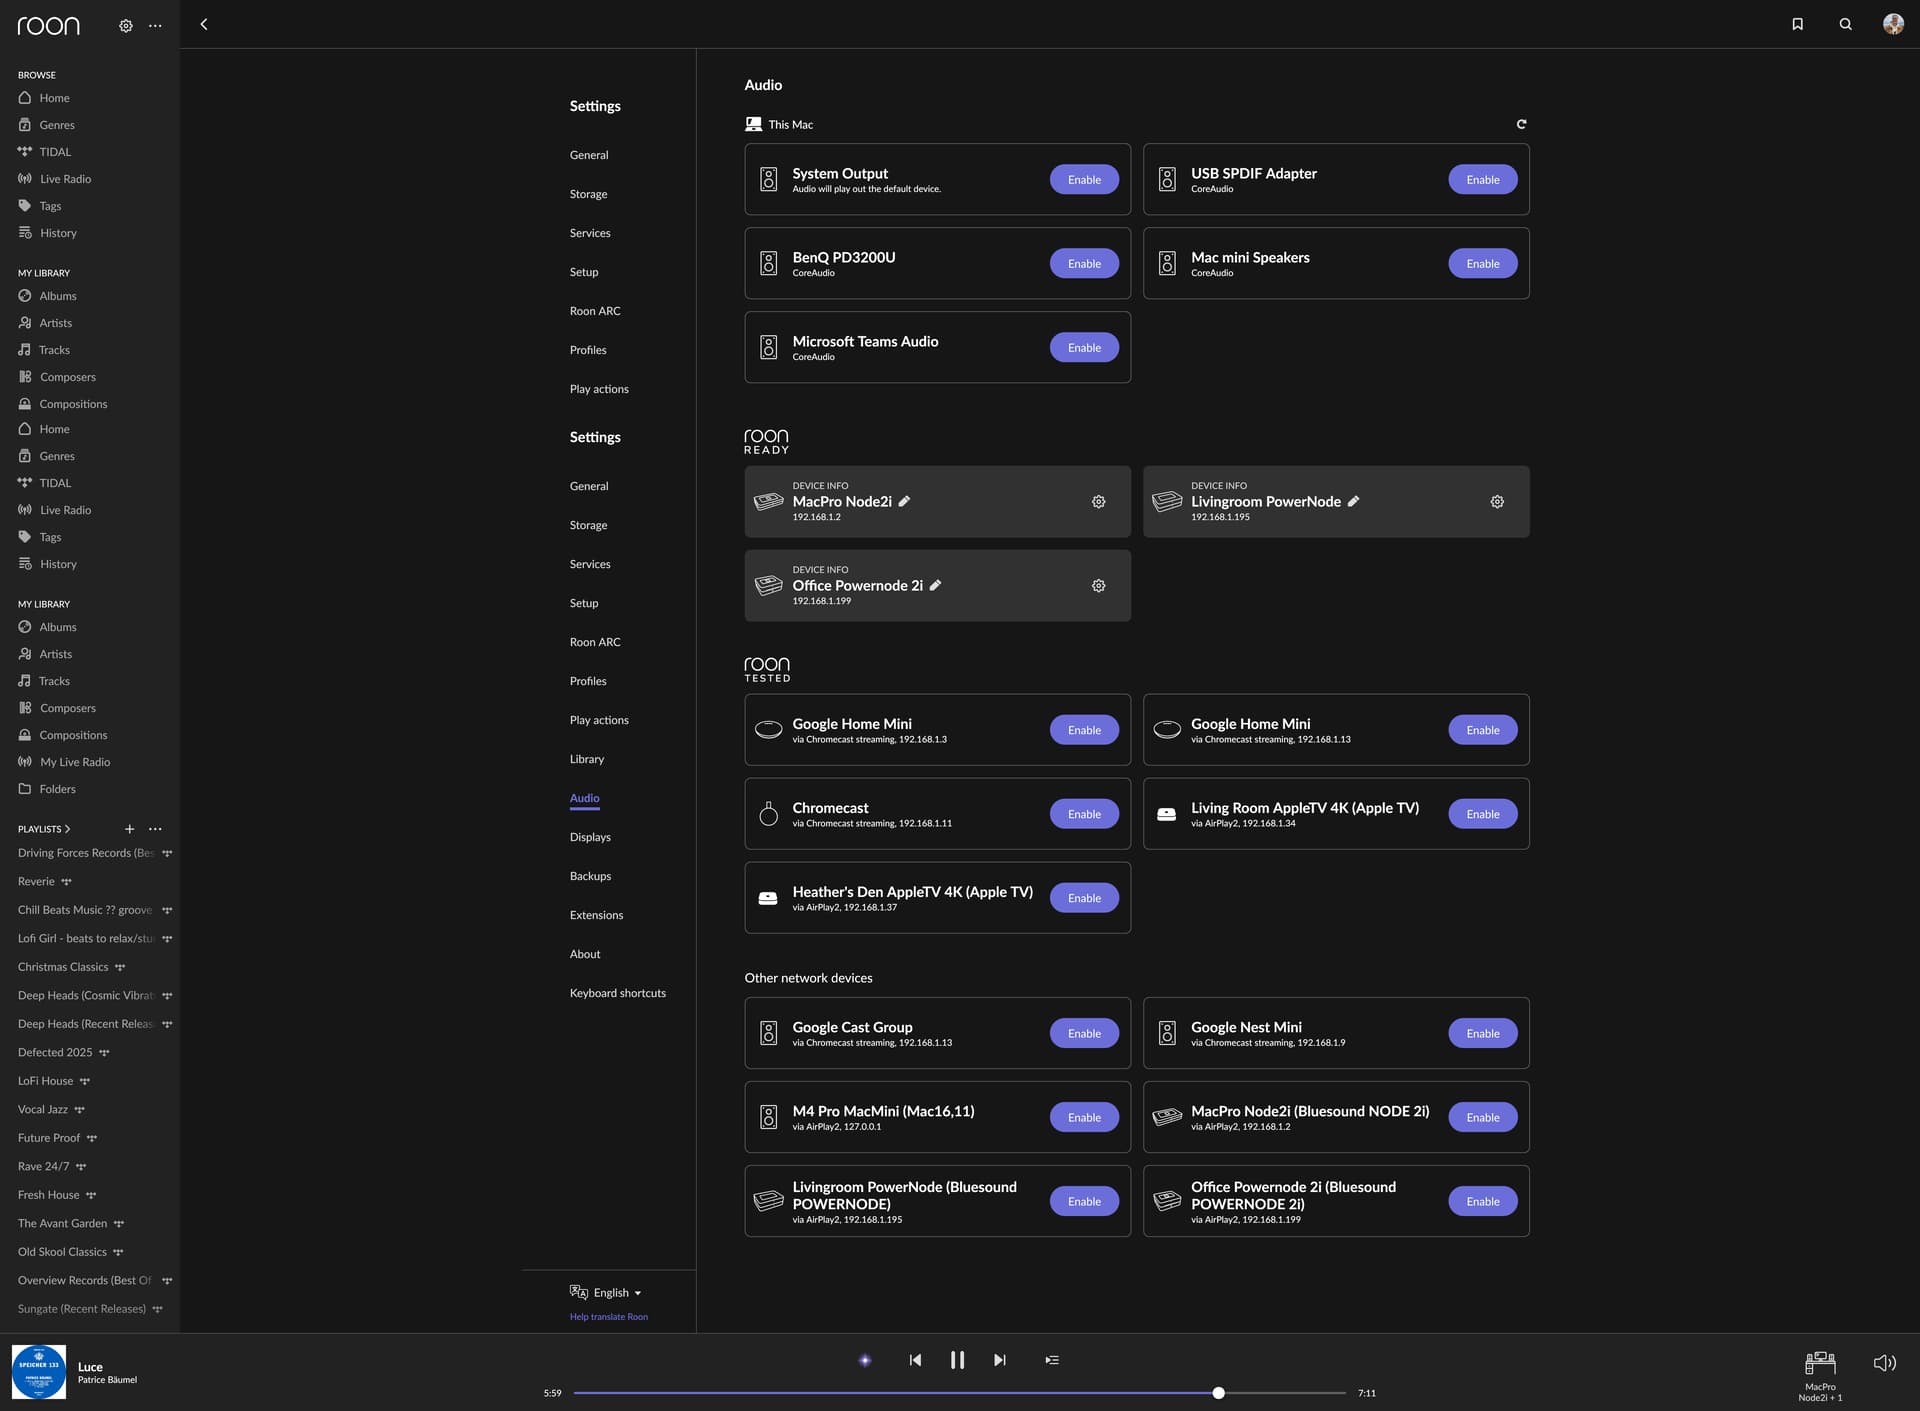1920x1411 pixels.
Task: Click the Help translate Roon link
Action: [x=609, y=1317]
